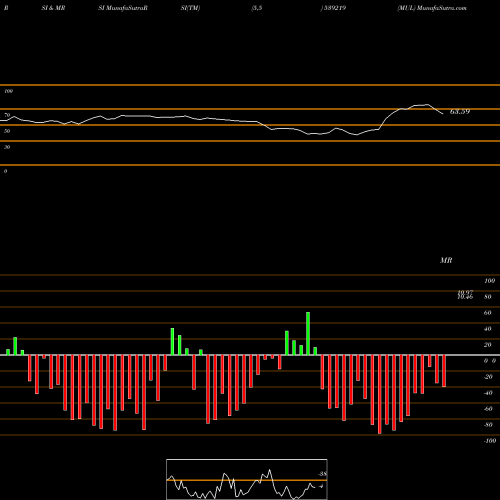Click the RSI axis label 50
Viewport: 500px width, 500px height.
7,131
